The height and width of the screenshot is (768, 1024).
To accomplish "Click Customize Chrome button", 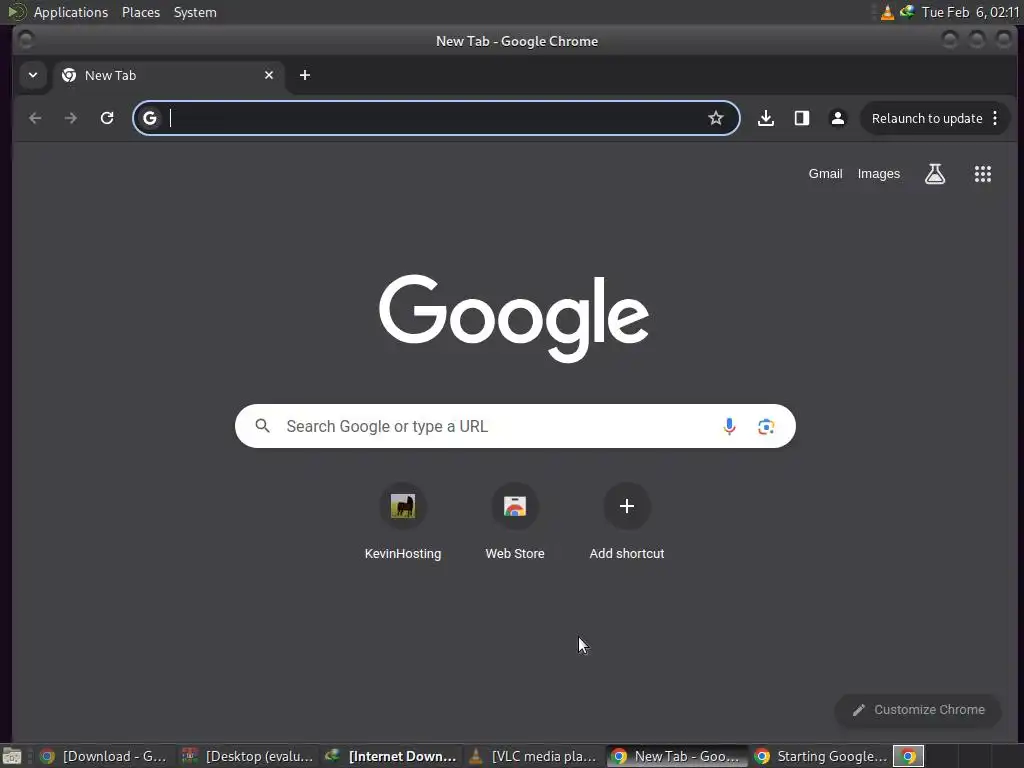I will point(918,710).
